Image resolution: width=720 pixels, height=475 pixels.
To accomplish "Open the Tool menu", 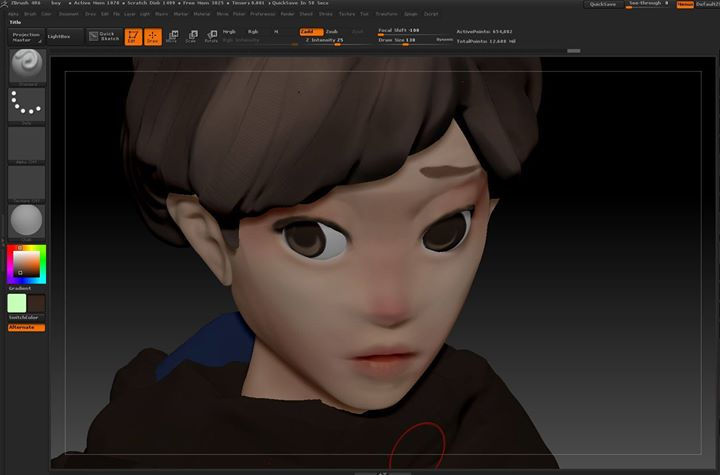I will [x=364, y=14].
